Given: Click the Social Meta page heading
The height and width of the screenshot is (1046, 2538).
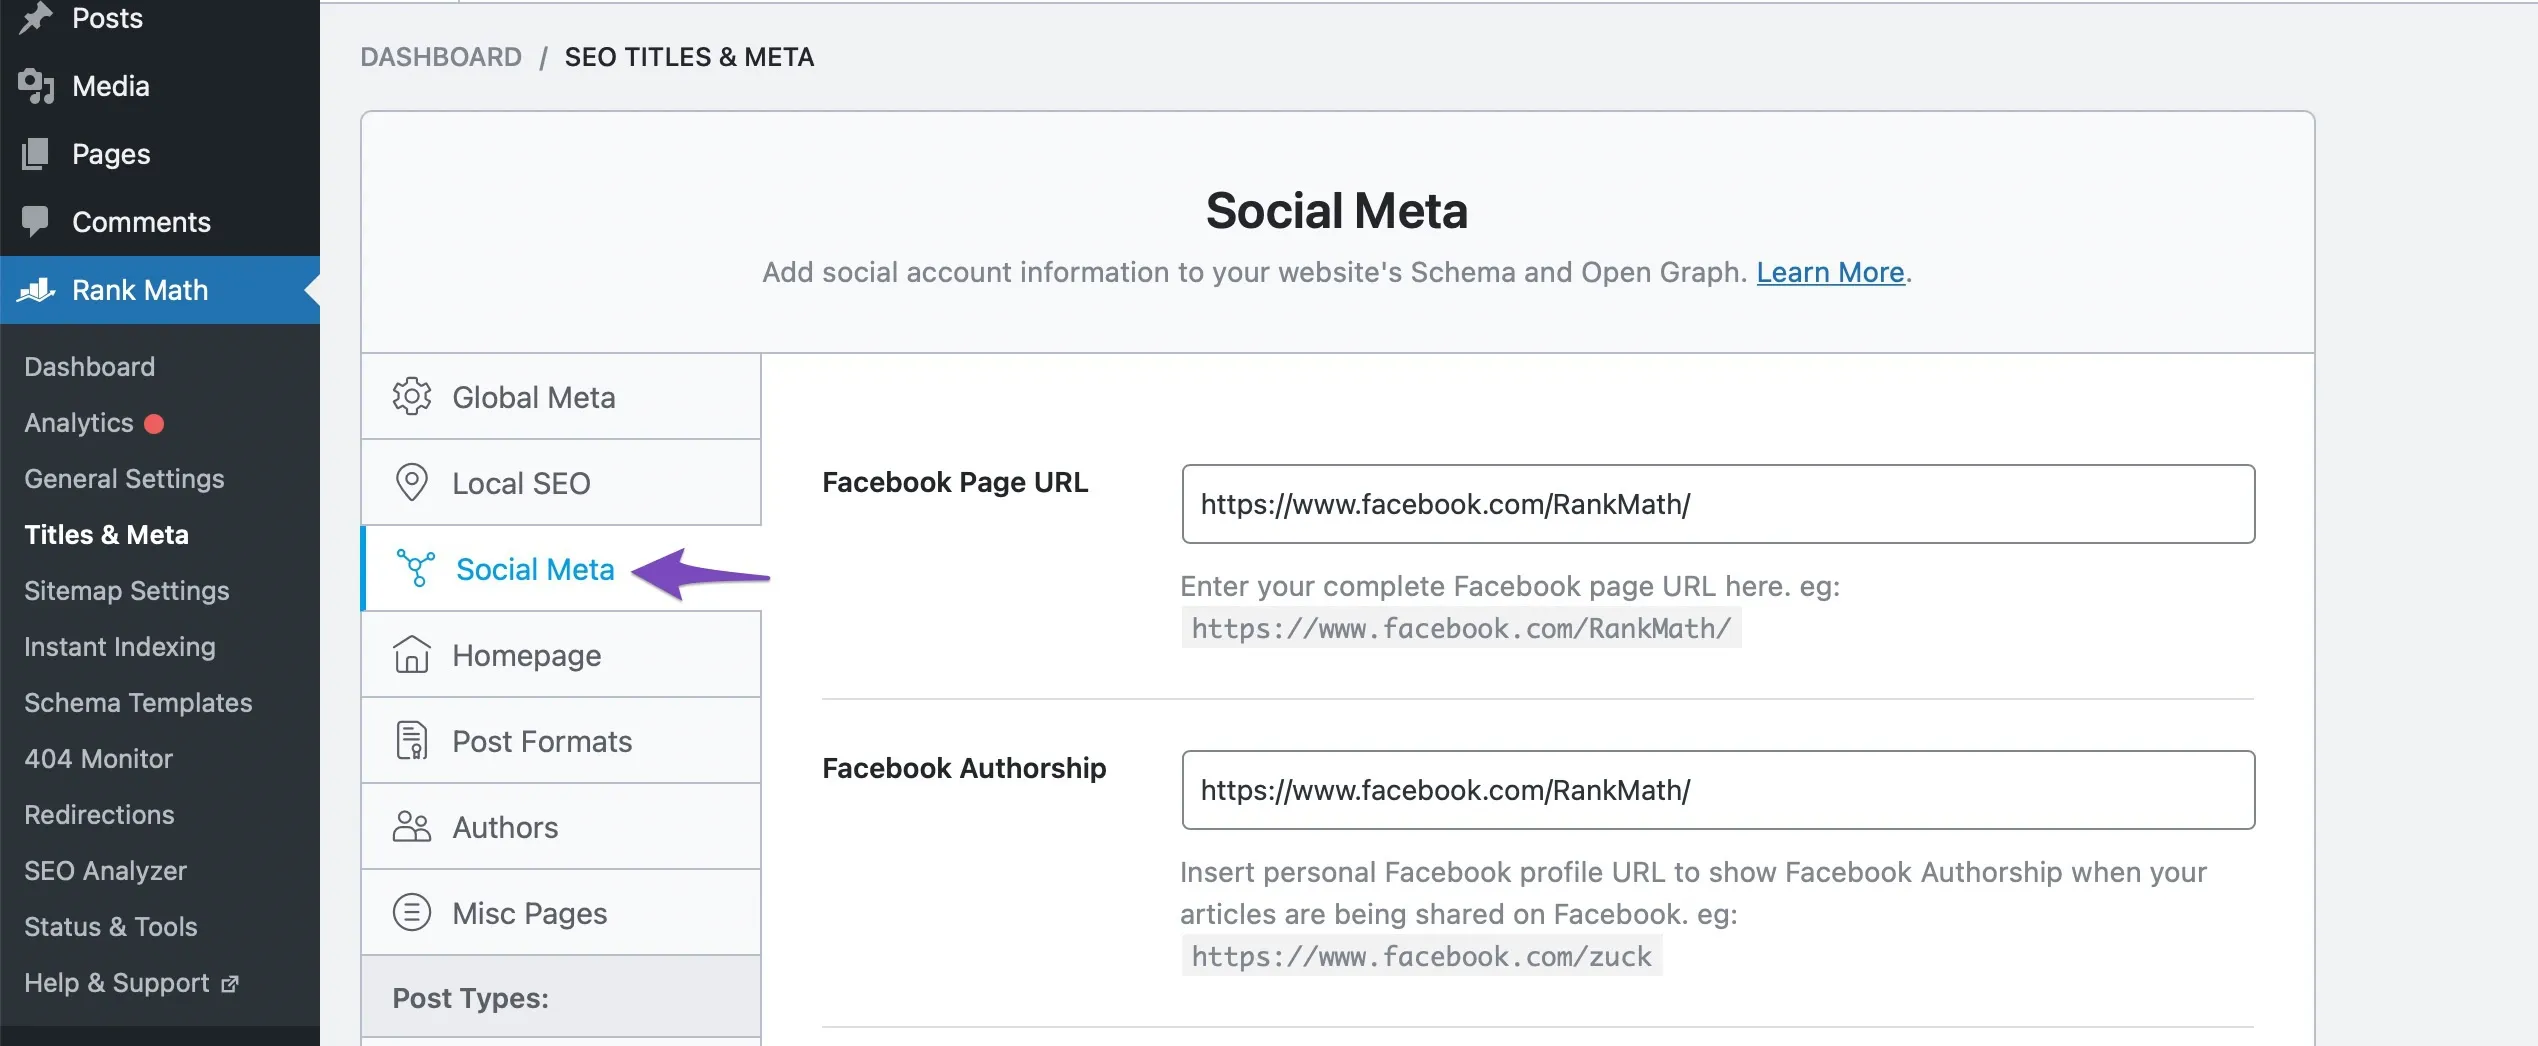Looking at the screenshot, I should point(1337,211).
